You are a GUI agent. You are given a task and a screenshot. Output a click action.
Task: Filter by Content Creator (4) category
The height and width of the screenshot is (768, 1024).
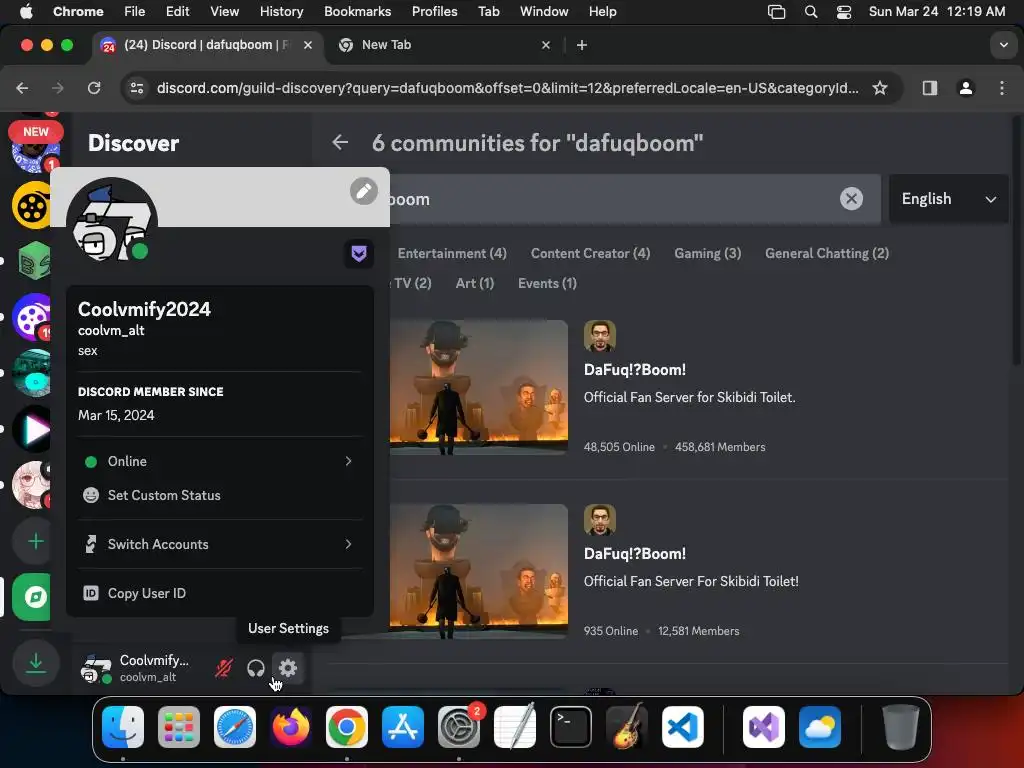(x=590, y=253)
